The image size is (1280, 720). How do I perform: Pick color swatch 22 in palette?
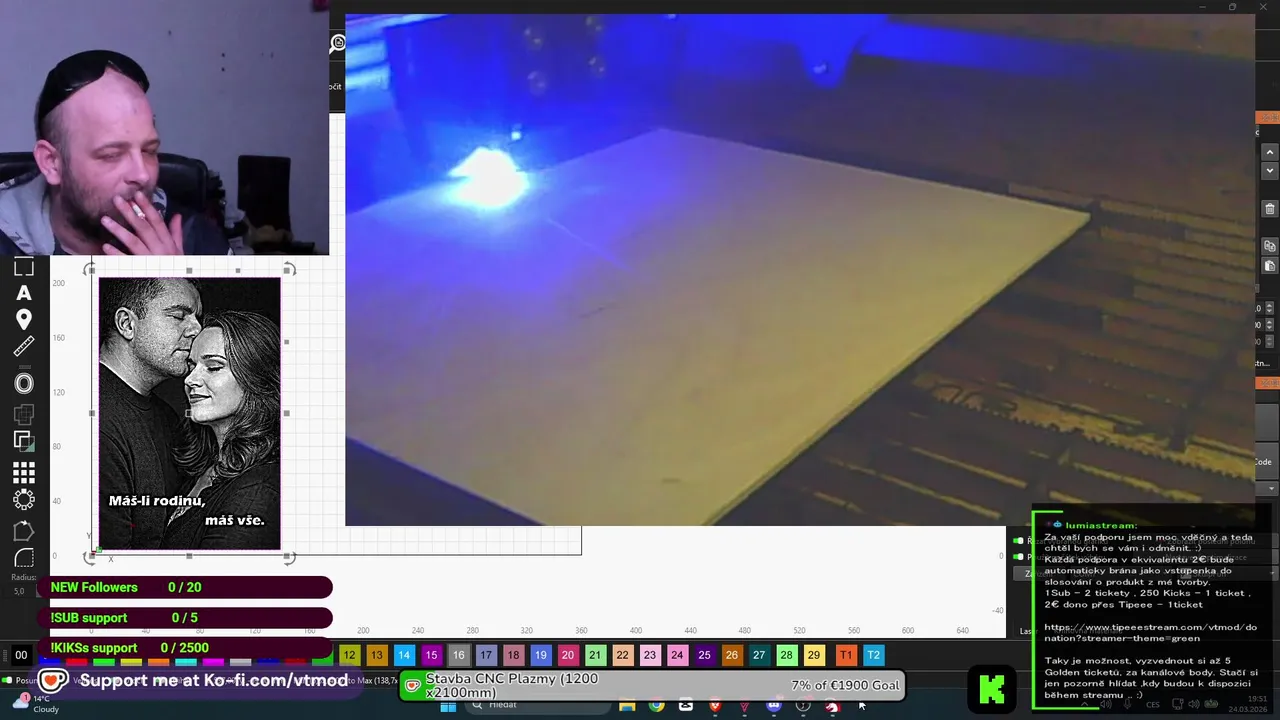tap(622, 655)
